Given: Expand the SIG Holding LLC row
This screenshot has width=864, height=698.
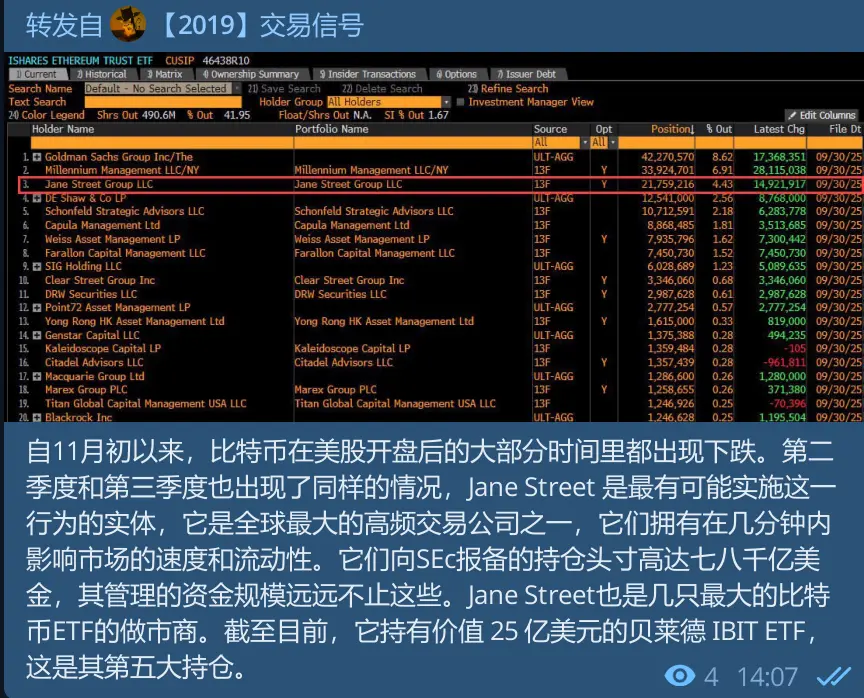Looking at the screenshot, I should (x=37, y=267).
